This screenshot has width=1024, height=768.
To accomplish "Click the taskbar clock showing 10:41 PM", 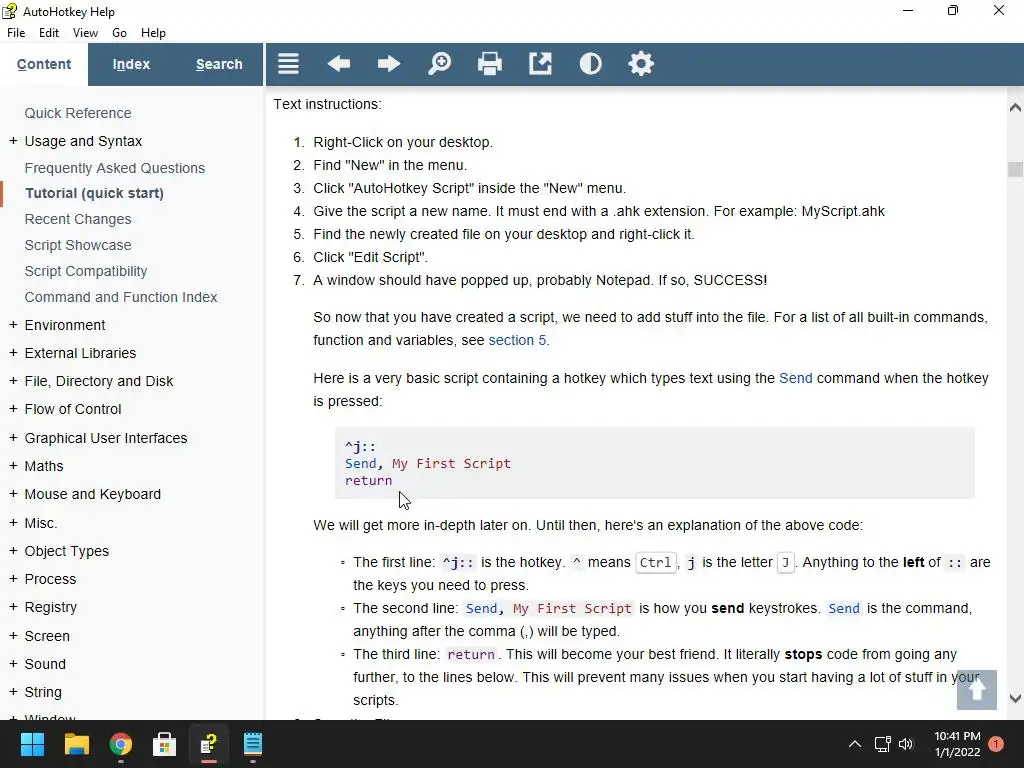I will [x=957, y=744].
